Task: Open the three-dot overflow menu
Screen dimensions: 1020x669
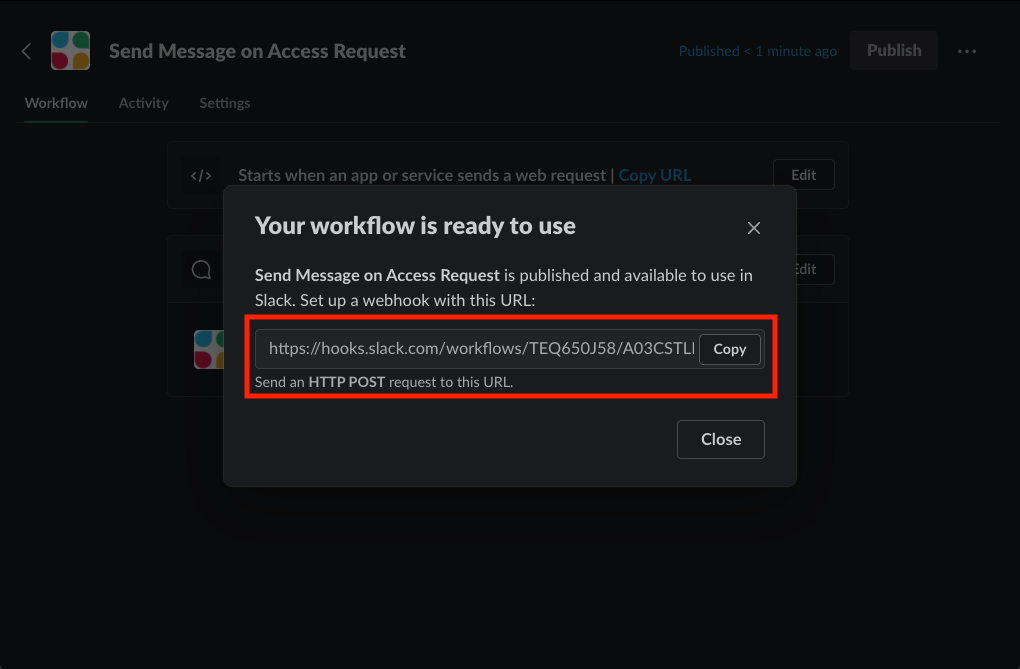Action: pos(966,50)
